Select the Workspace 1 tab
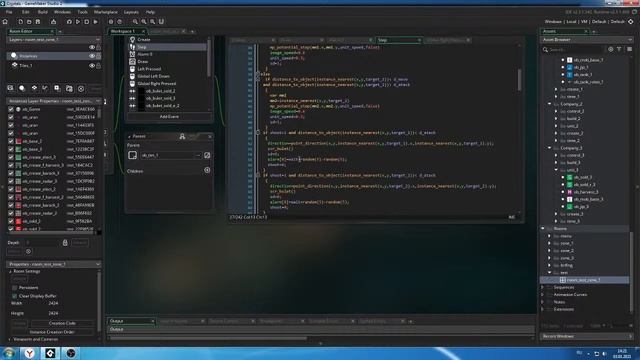 (x=127, y=31)
